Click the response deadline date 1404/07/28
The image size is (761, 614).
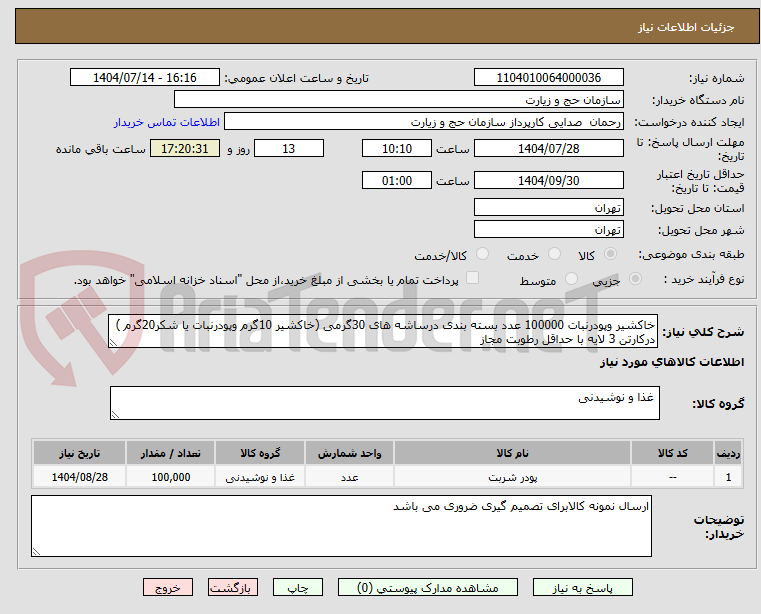pyautogui.click(x=548, y=148)
